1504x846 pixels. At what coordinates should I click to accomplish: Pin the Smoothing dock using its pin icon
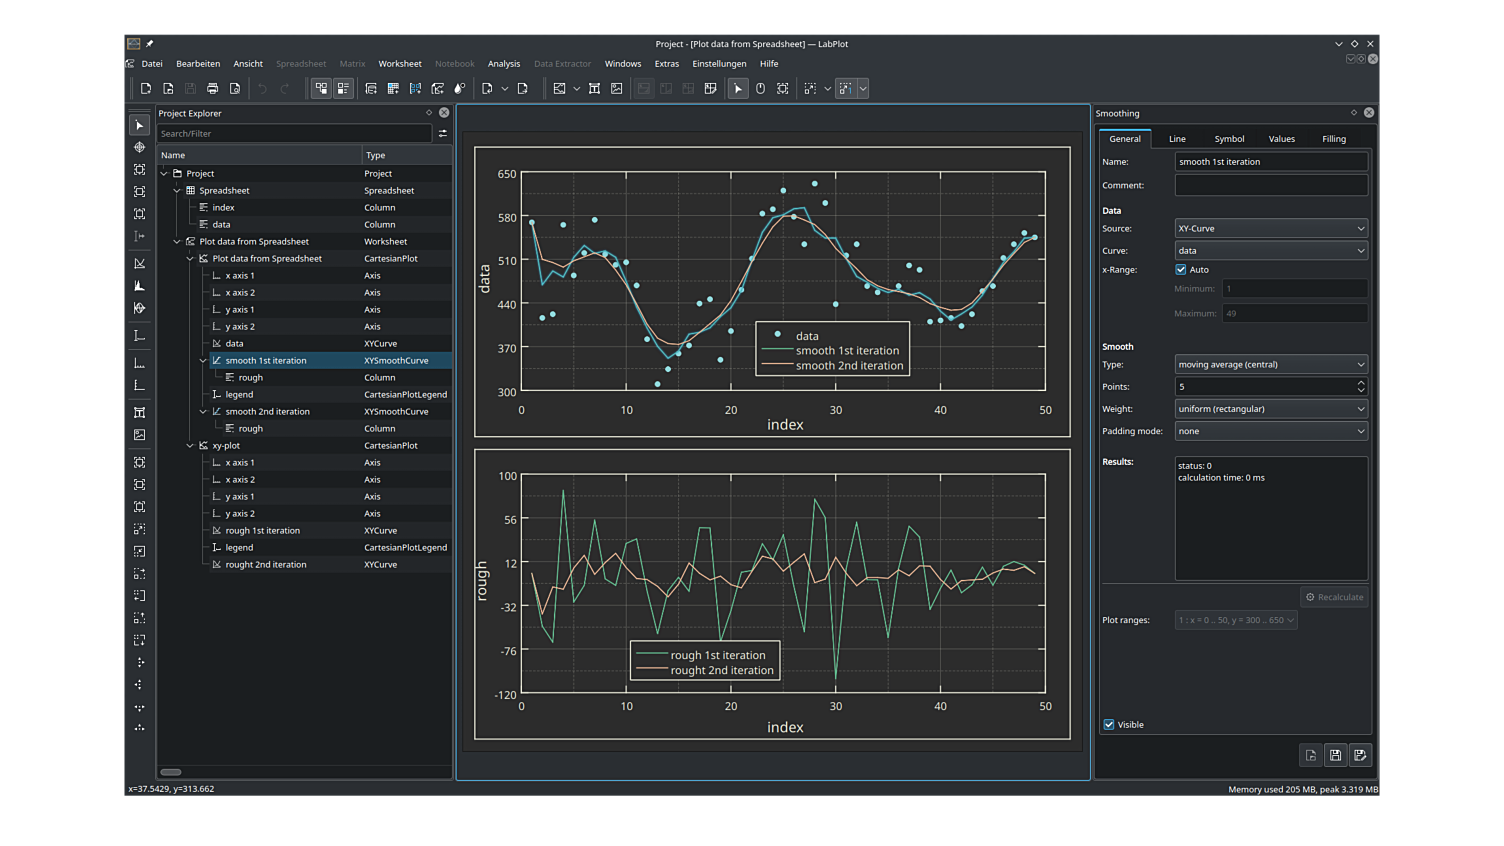1354,113
